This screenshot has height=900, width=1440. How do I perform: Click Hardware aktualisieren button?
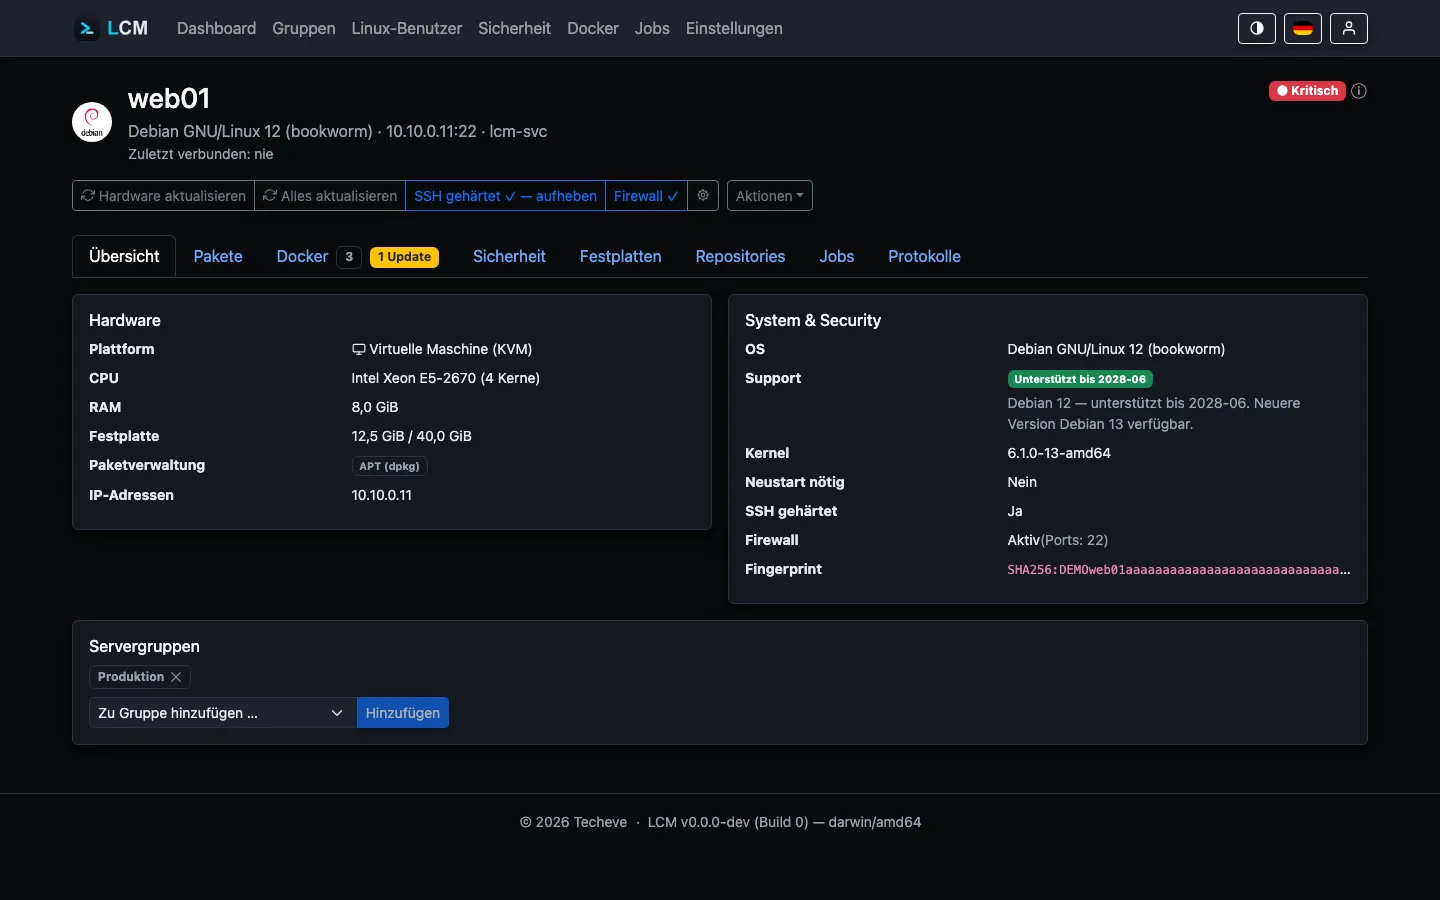point(163,196)
